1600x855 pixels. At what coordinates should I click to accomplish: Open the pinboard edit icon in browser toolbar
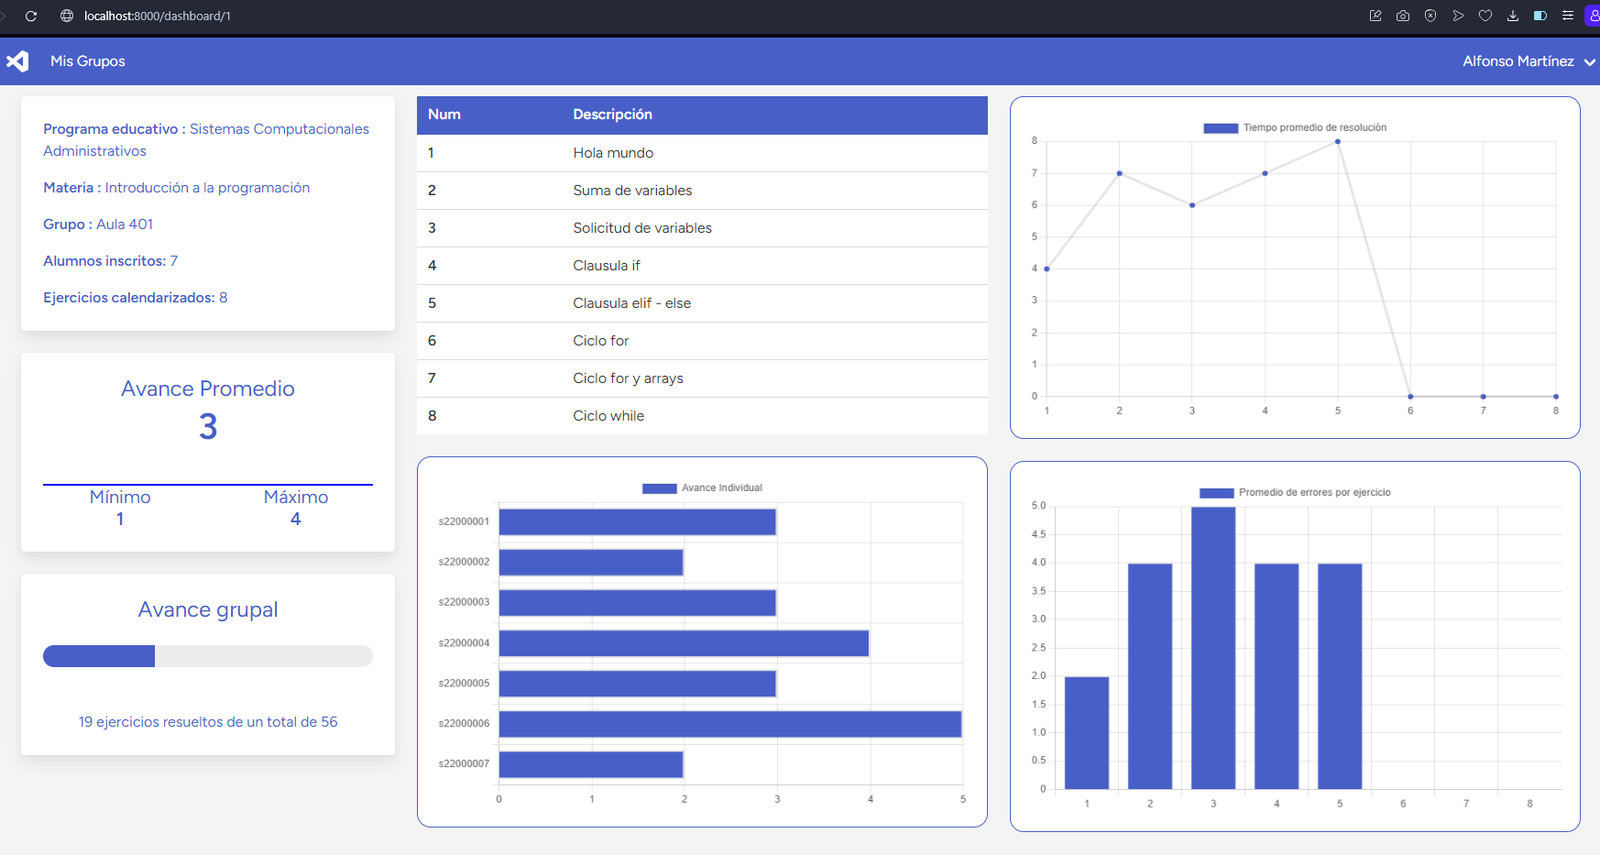(x=1375, y=16)
